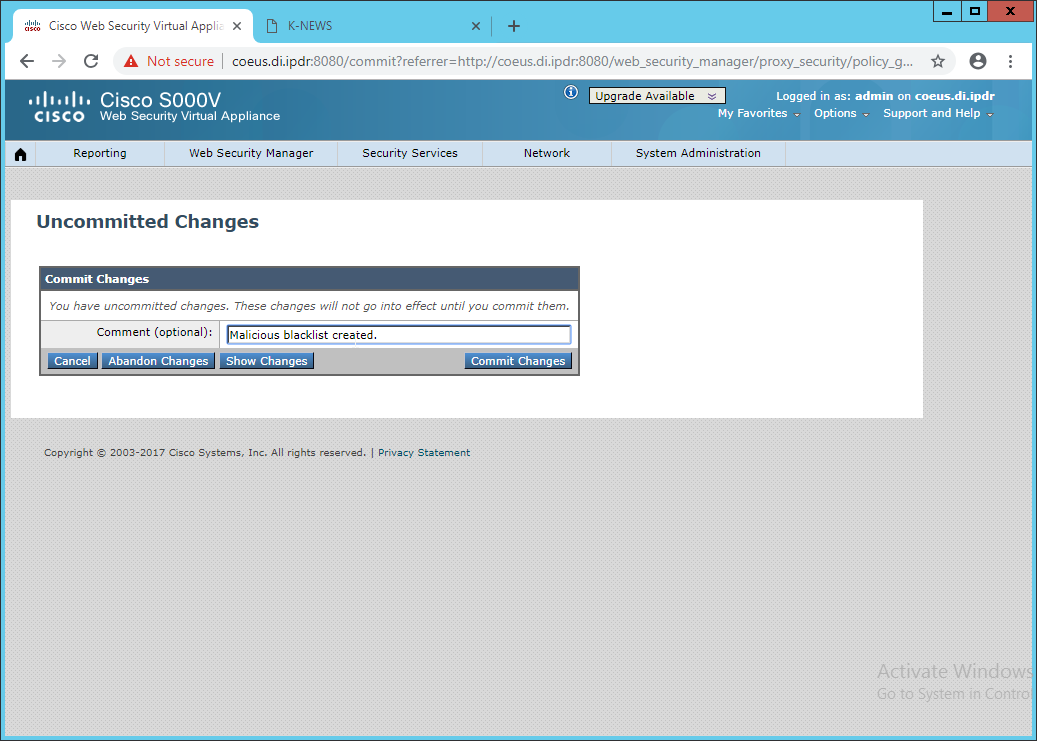Minimize the browser window

tap(947, 12)
